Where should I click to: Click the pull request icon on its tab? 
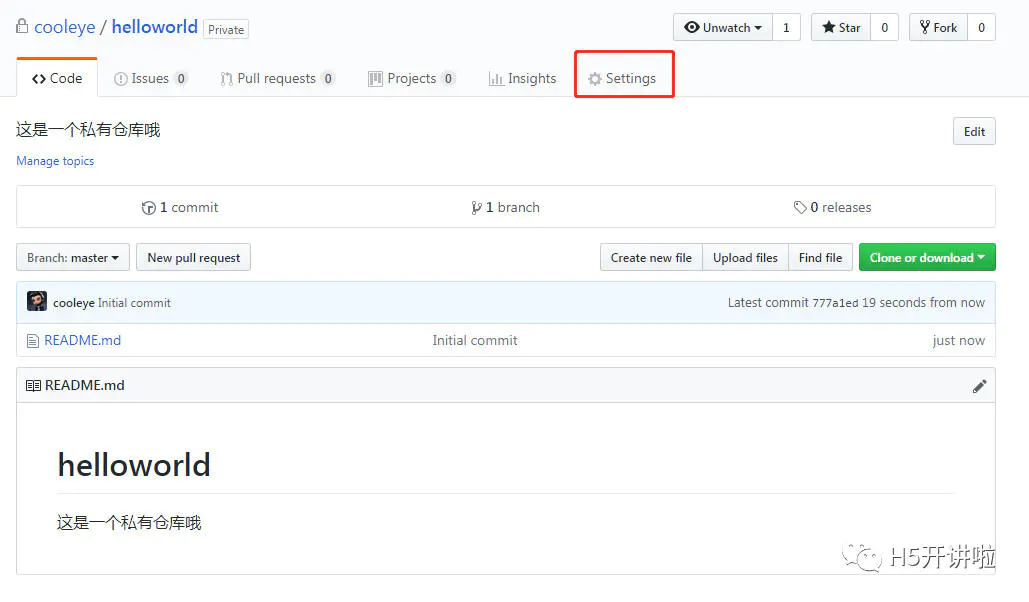click(226, 79)
